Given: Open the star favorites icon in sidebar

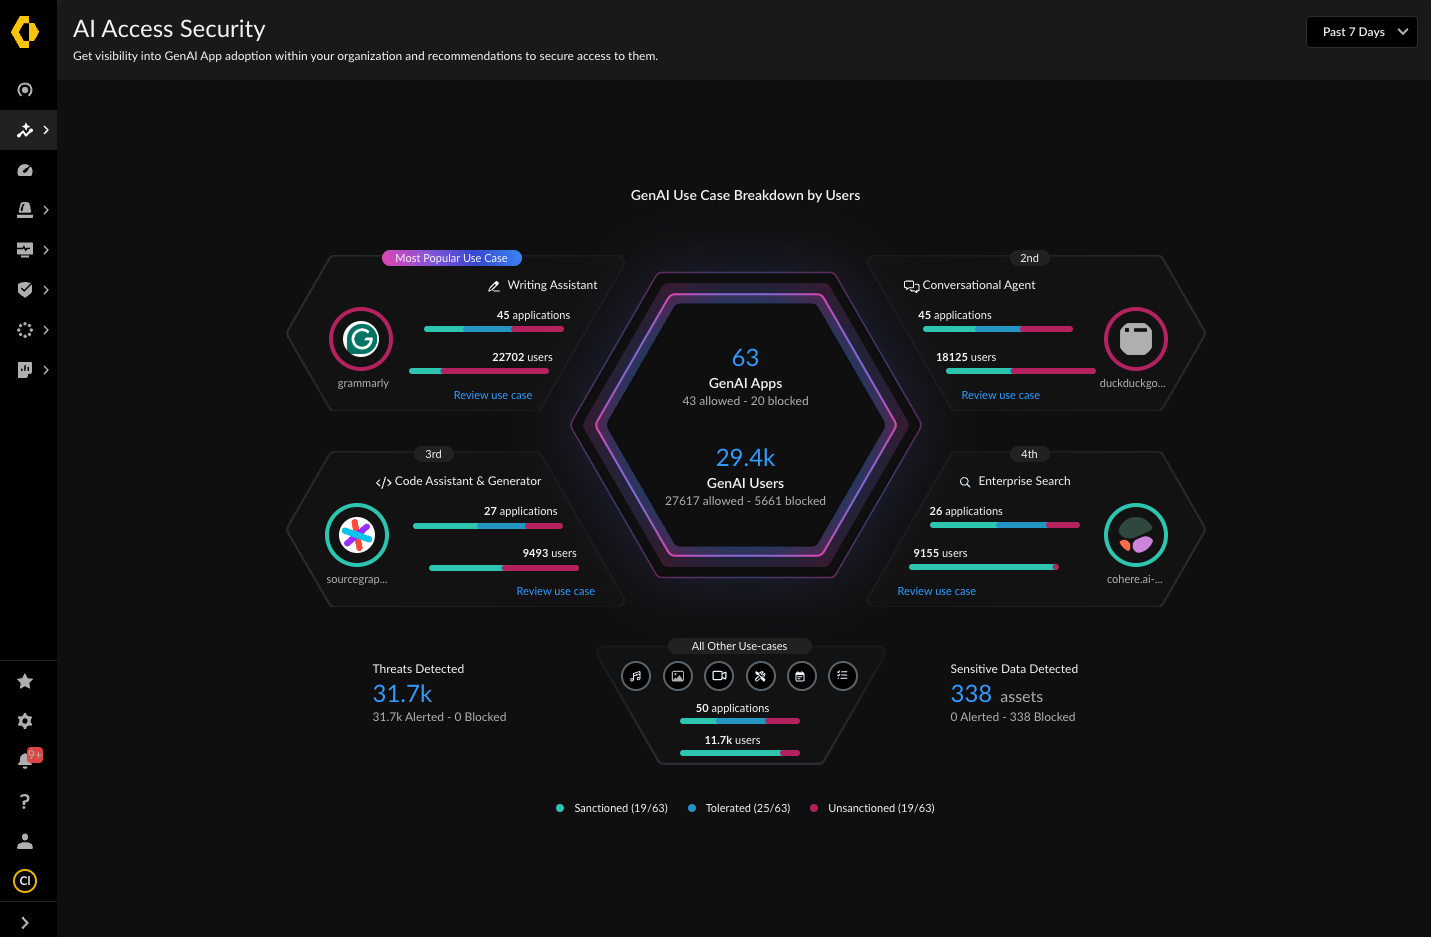Looking at the screenshot, I should 25,681.
